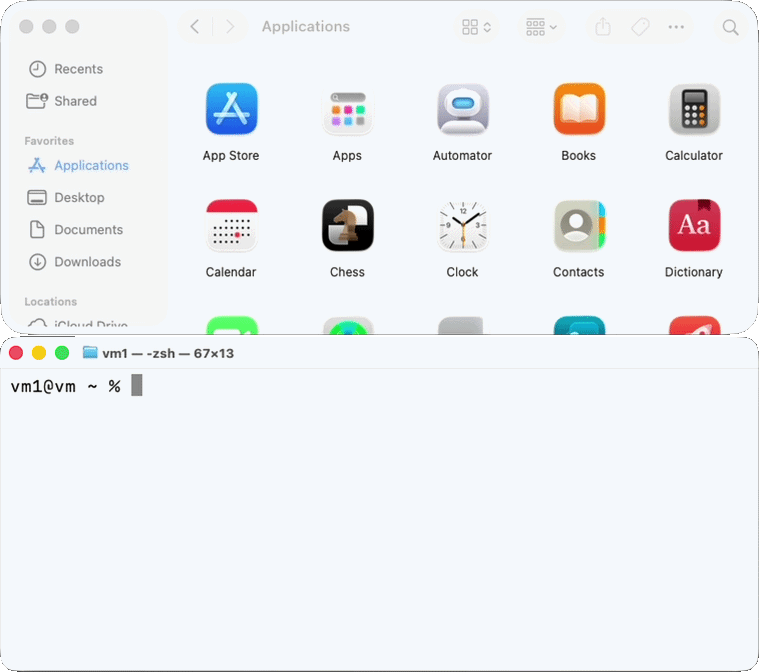Select the Automator robot icon
This screenshot has height=672, width=759.
(463, 109)
